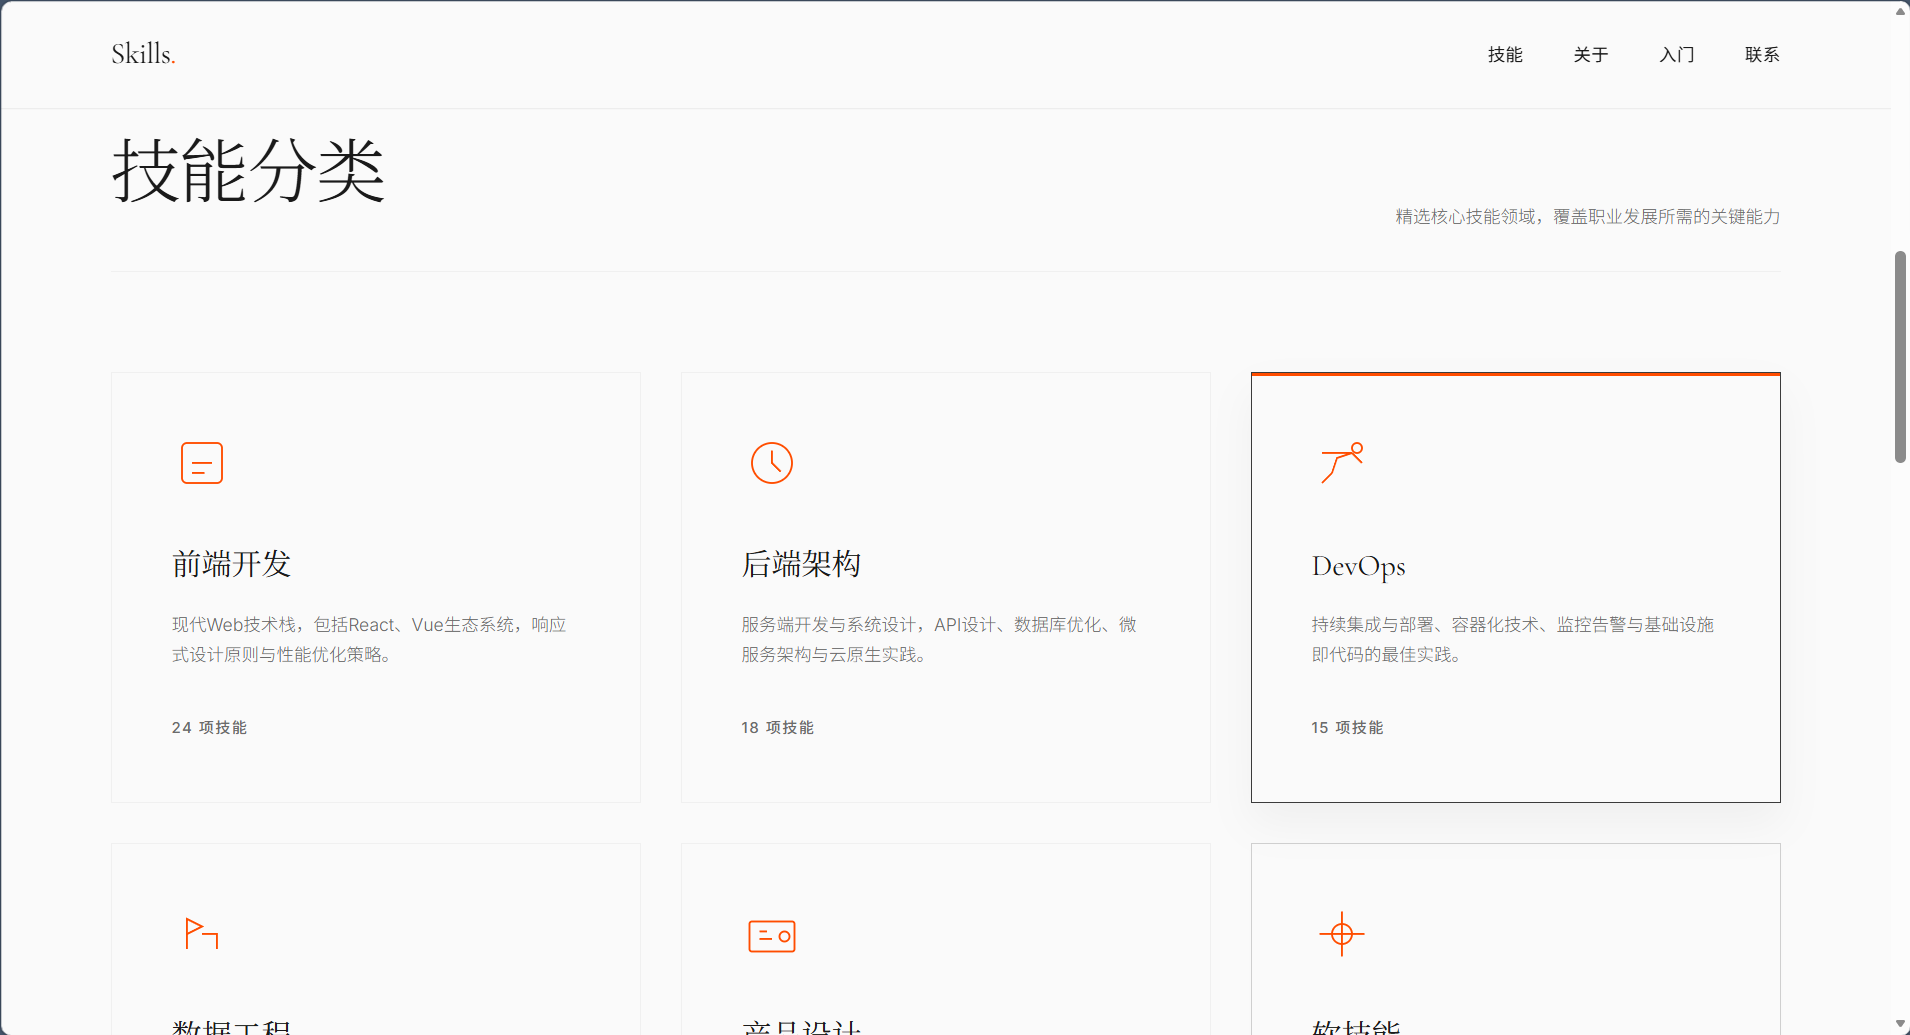This screenshot has height=1035, width=1910.
Task: Click the Skills. logo
Action: coord(143,54)
